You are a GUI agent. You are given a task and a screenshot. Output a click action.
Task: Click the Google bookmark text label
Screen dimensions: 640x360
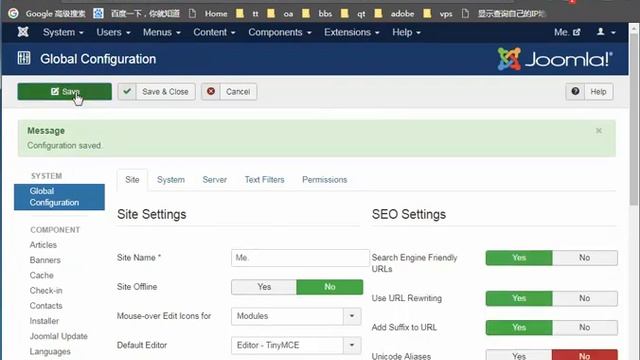coord(56,13)
